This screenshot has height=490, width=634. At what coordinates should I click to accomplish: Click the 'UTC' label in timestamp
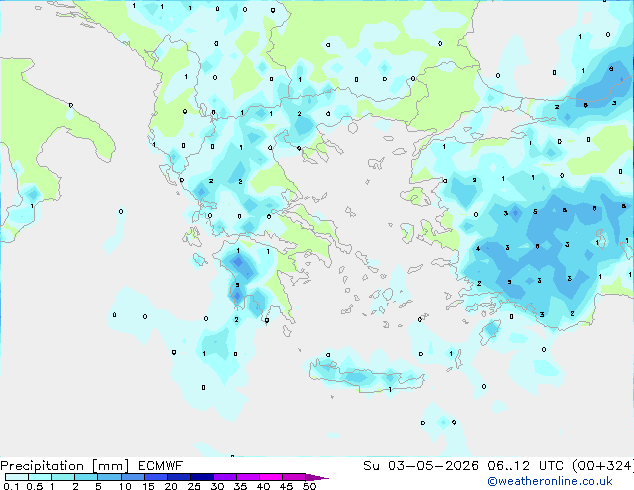pyautogui.click(x=551, y=466)
